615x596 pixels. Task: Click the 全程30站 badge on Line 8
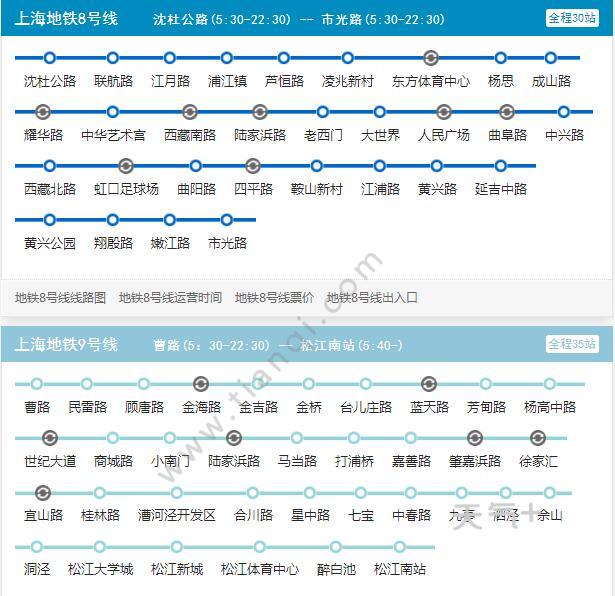572,19
